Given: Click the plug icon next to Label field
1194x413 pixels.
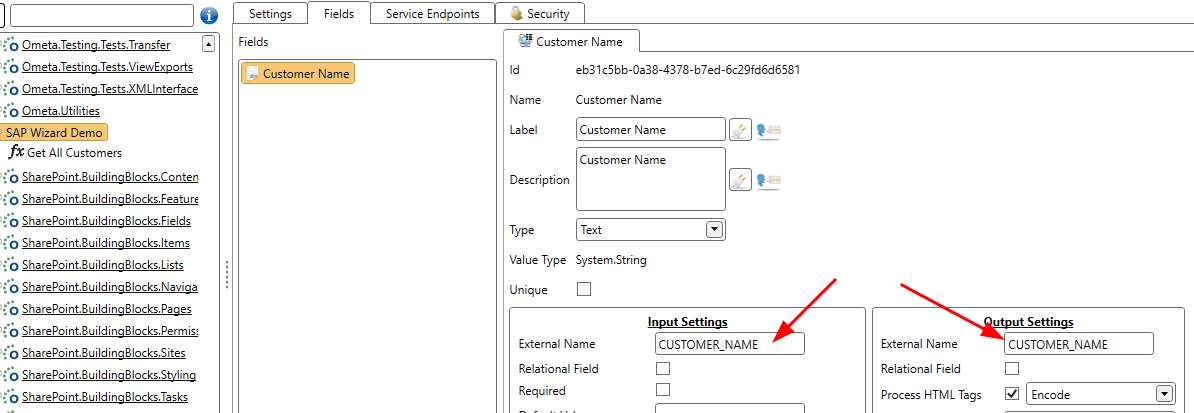Looking at the screenshot, I should tap(740, 130).
